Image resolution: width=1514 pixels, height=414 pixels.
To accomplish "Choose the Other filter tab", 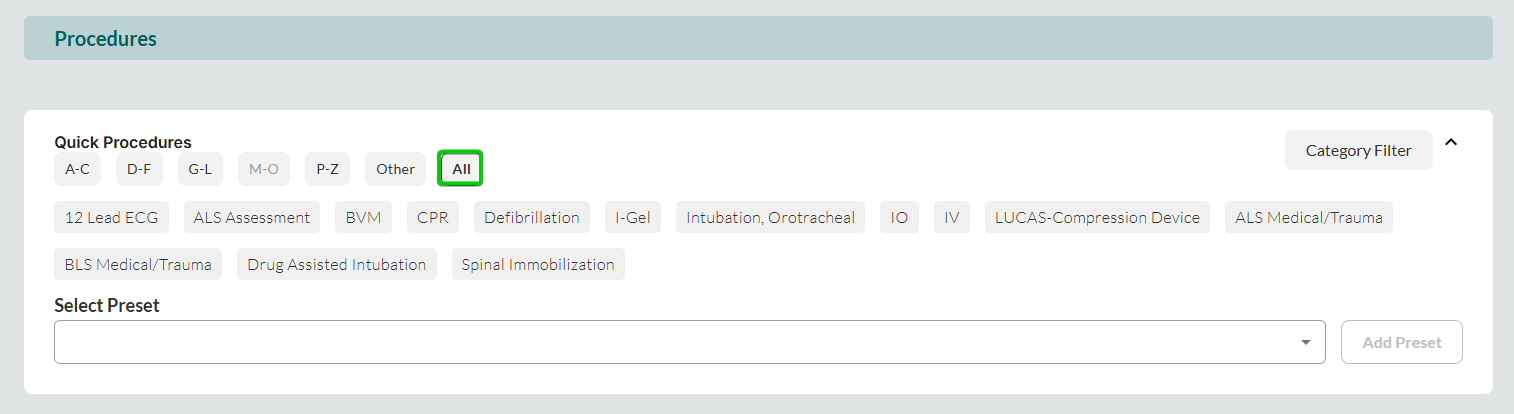I will pos(395,169).
